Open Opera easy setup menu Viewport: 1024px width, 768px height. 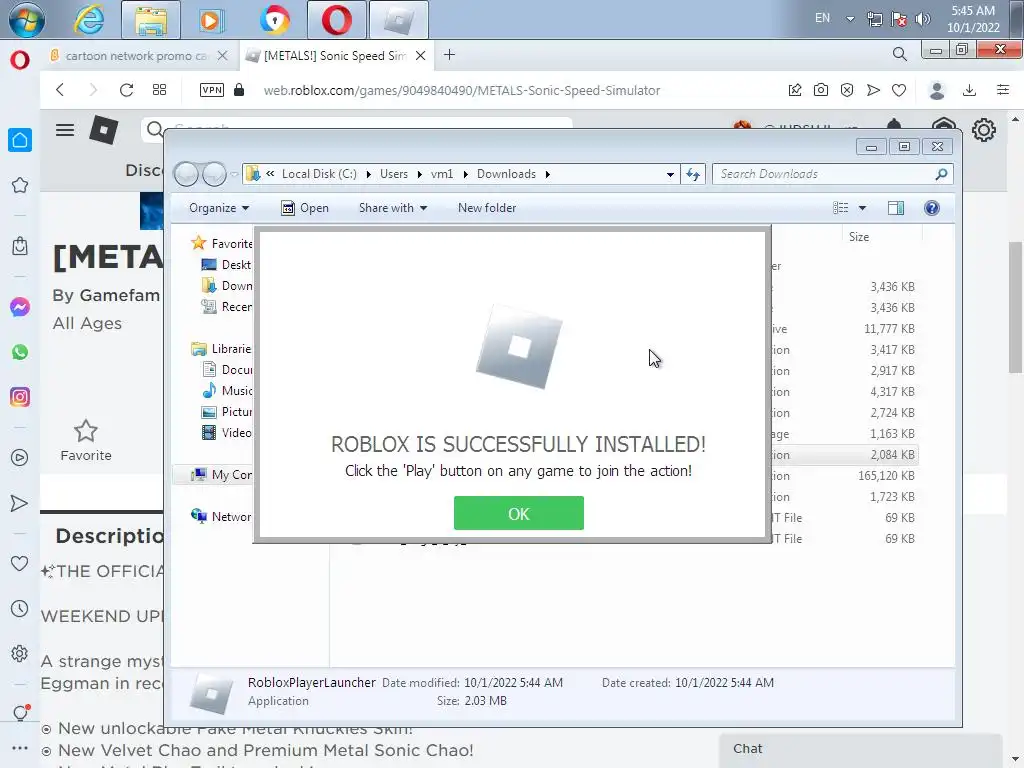point(1003,90)
